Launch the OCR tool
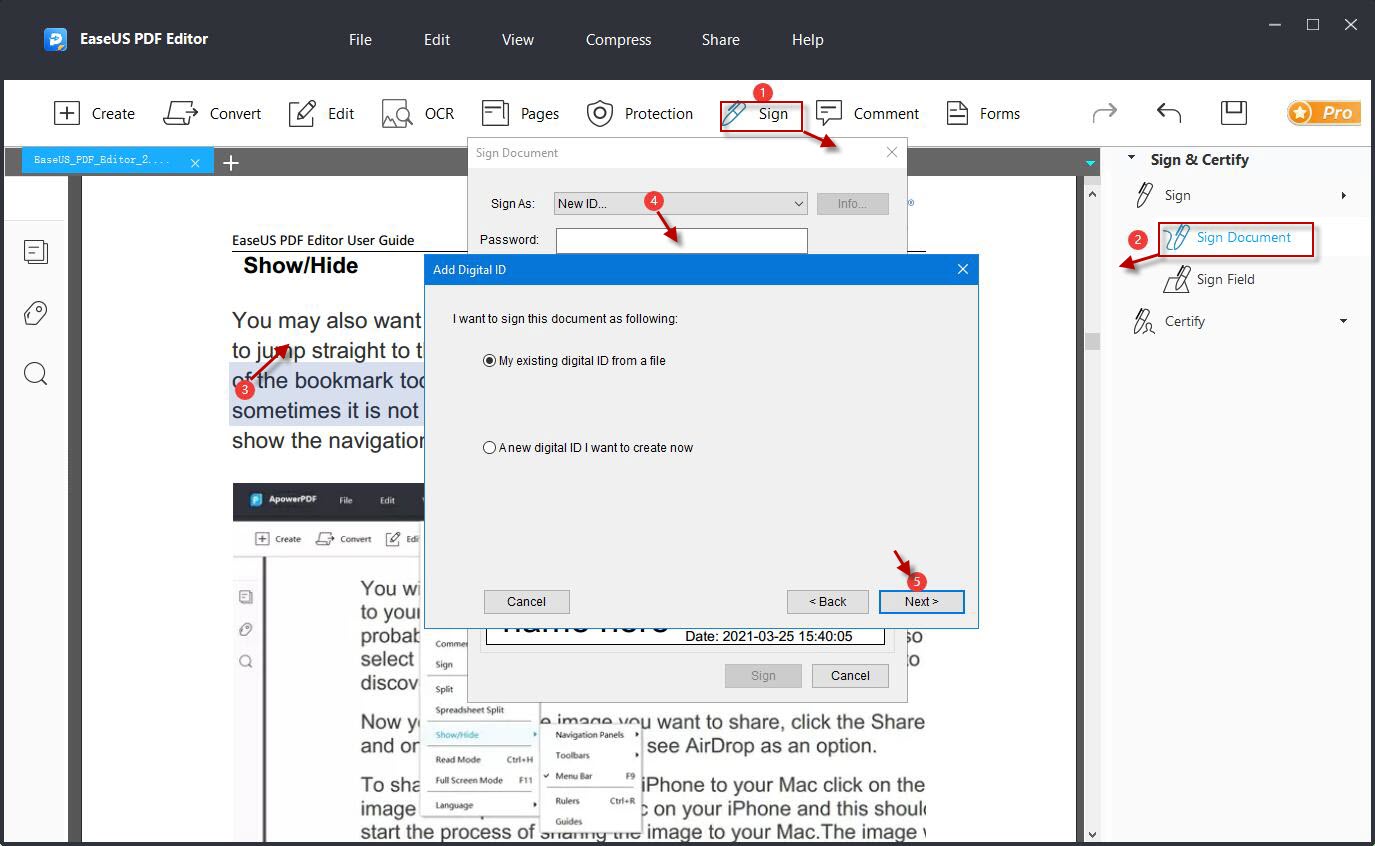Viewport: 1375px width, 846px height. tap(418, 113)
